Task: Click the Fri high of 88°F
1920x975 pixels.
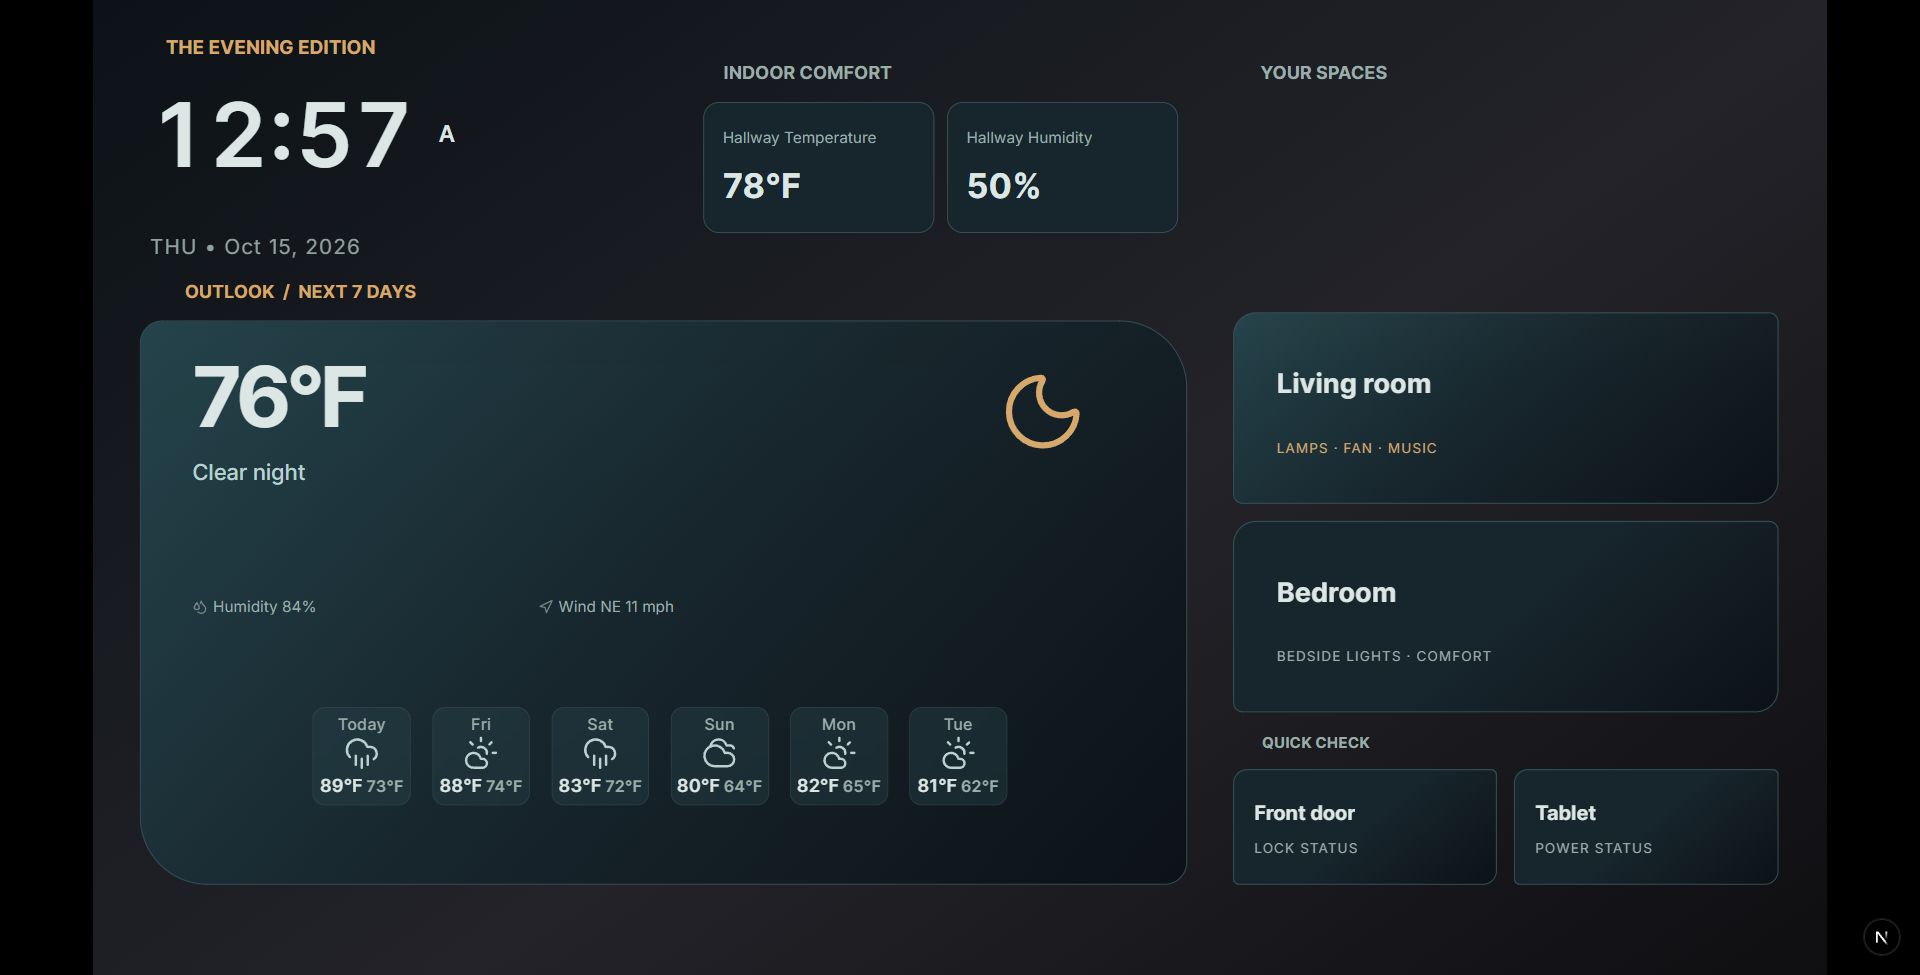Action: (461, 786)
